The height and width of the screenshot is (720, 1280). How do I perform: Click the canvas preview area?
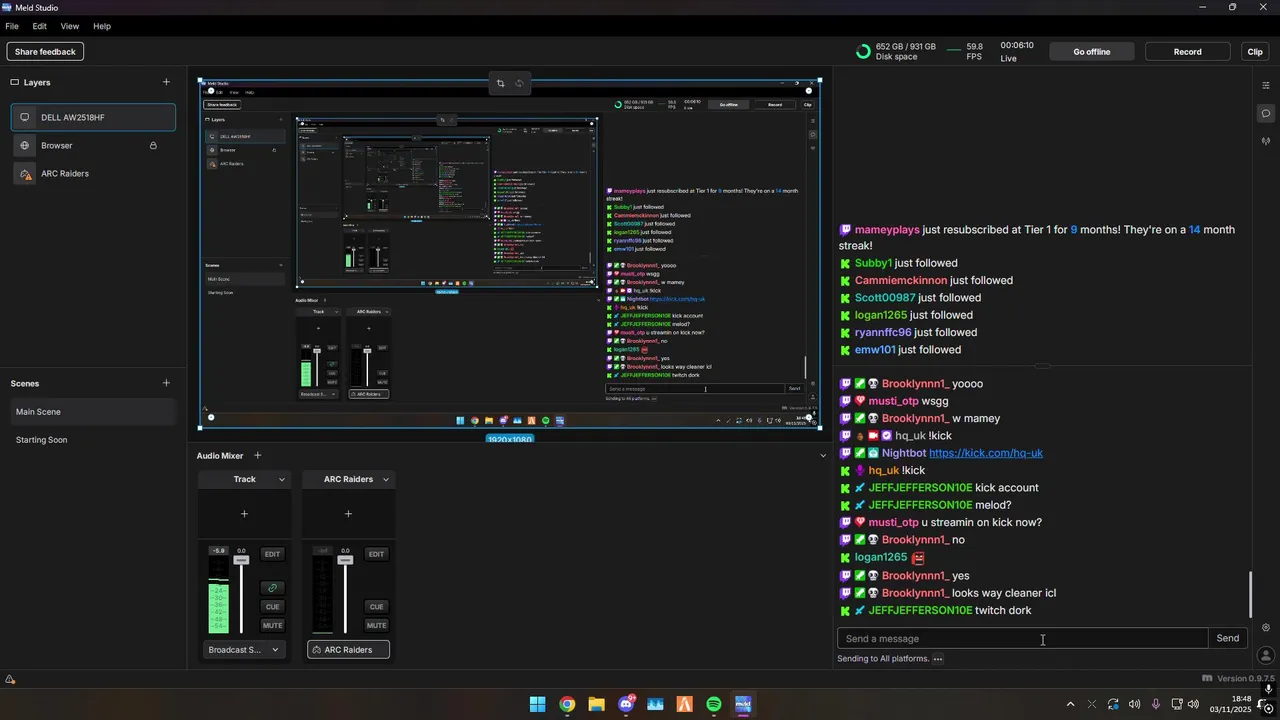[510, 254]
